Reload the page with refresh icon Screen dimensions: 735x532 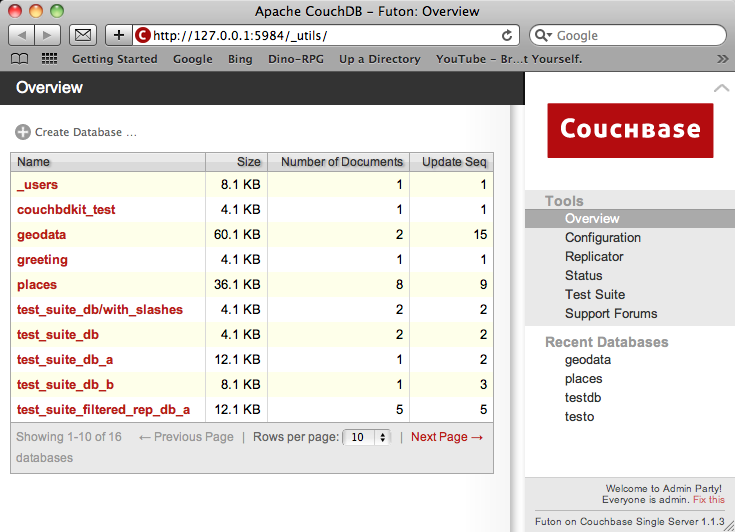[x=507, y=35]
